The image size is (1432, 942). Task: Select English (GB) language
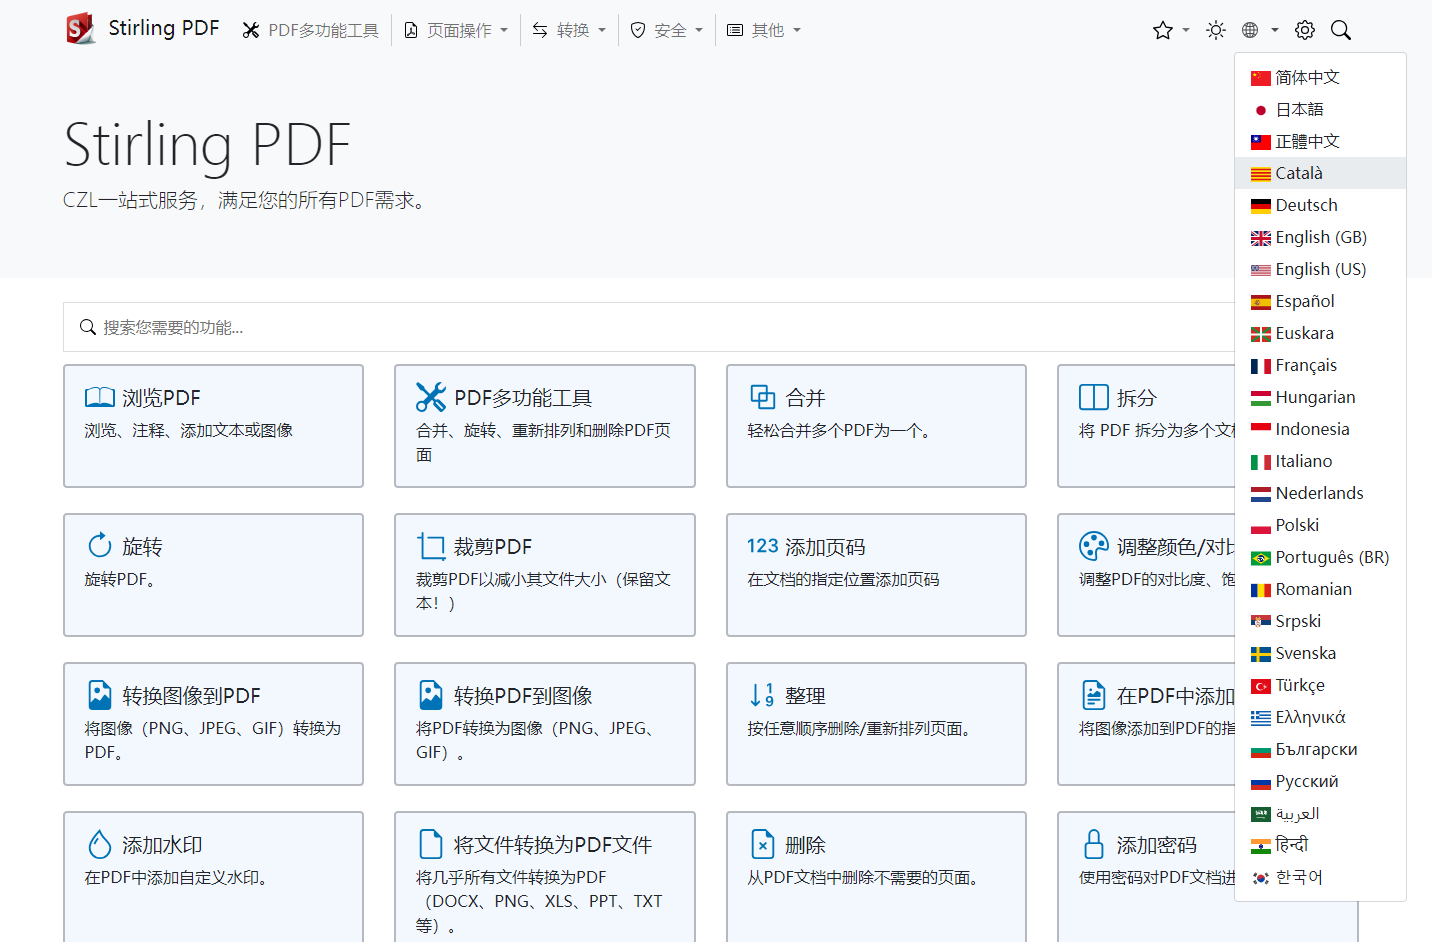coord(1320,237)
